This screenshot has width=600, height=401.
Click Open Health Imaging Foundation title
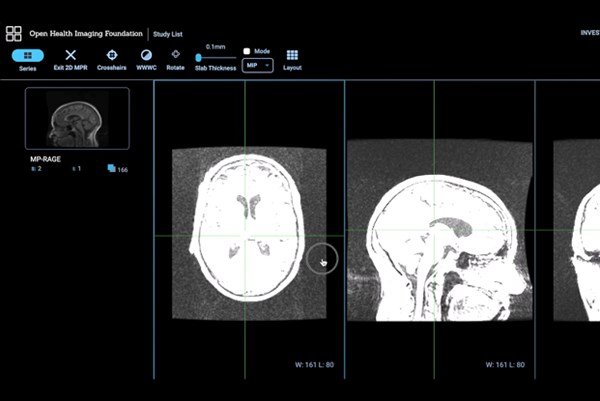[x=86, y=33]
